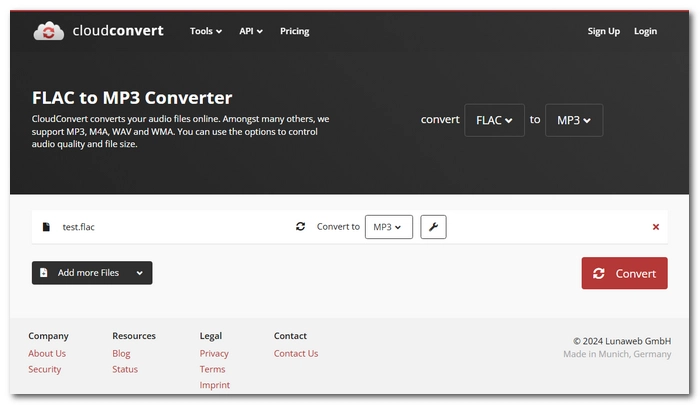Click the FLAC to MP3 Converter heading

pyautogui.click(x=132, y=98)
